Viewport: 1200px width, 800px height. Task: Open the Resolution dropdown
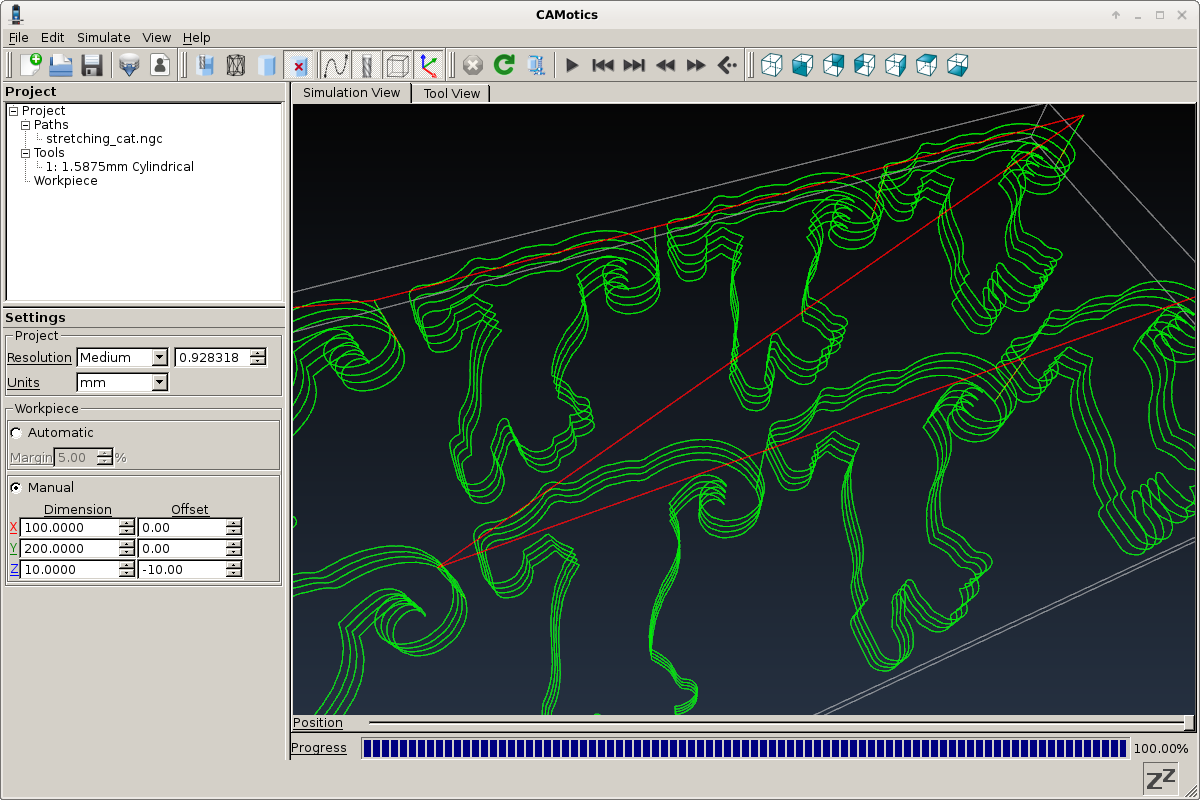pos(160,357)
